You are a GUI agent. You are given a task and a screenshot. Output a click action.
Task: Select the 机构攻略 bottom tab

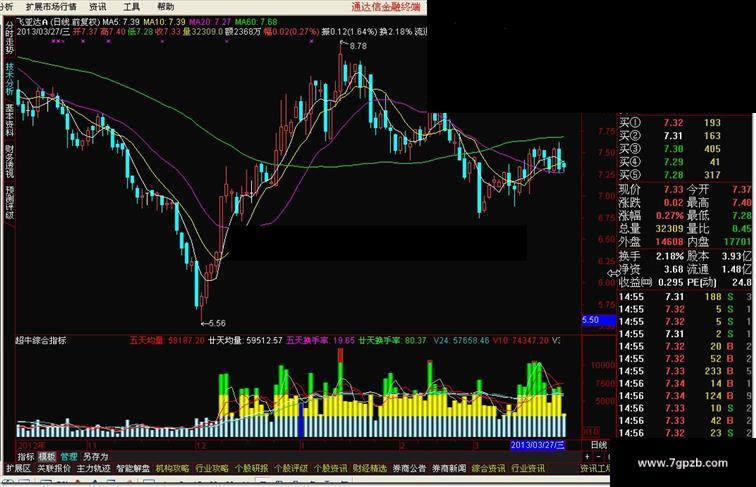(173, 468)
